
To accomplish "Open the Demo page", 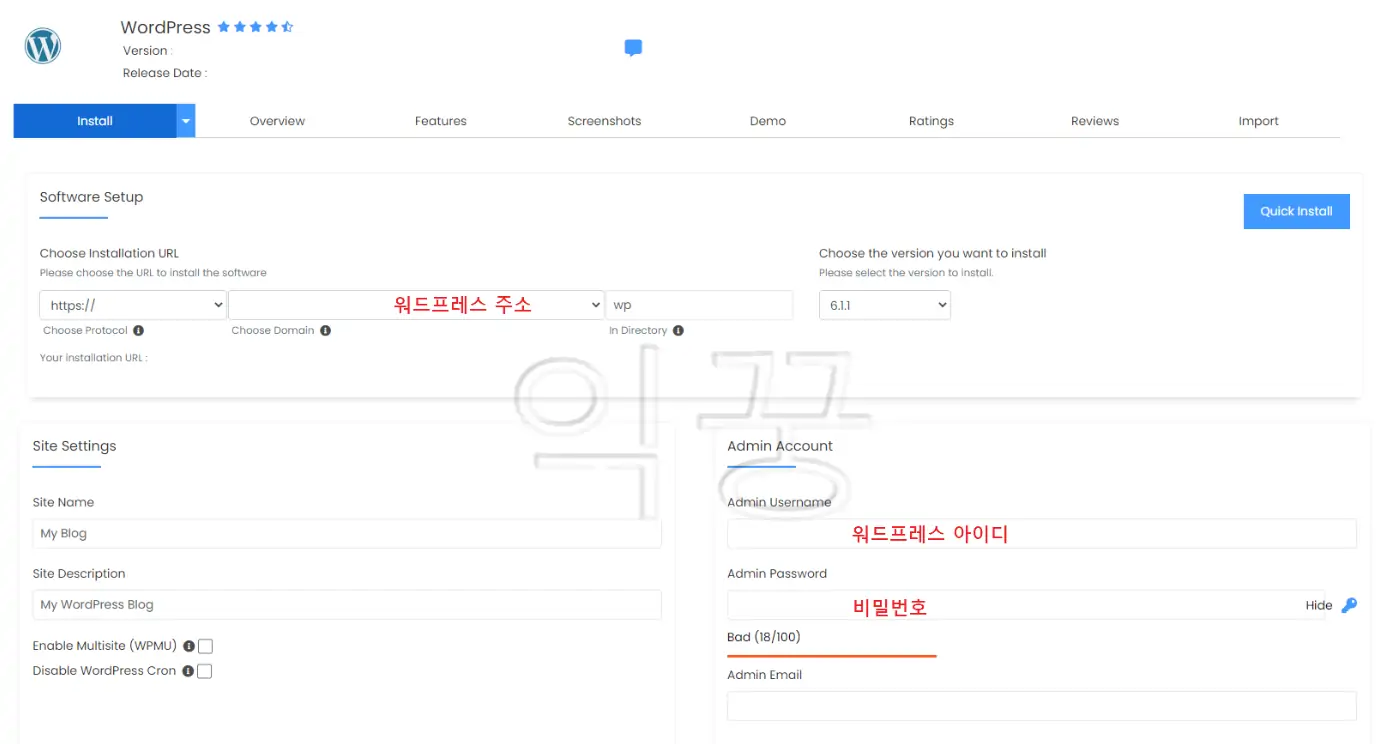I will tap(767, 120).
